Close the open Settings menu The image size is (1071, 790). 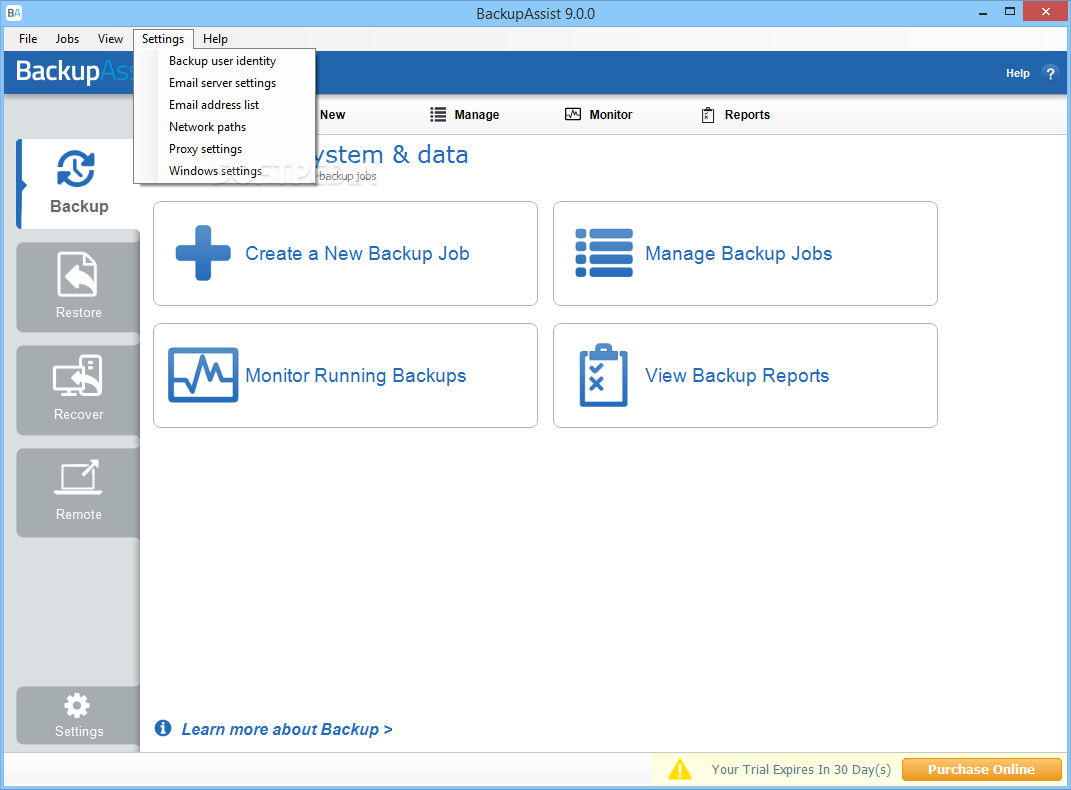(163, 39)
